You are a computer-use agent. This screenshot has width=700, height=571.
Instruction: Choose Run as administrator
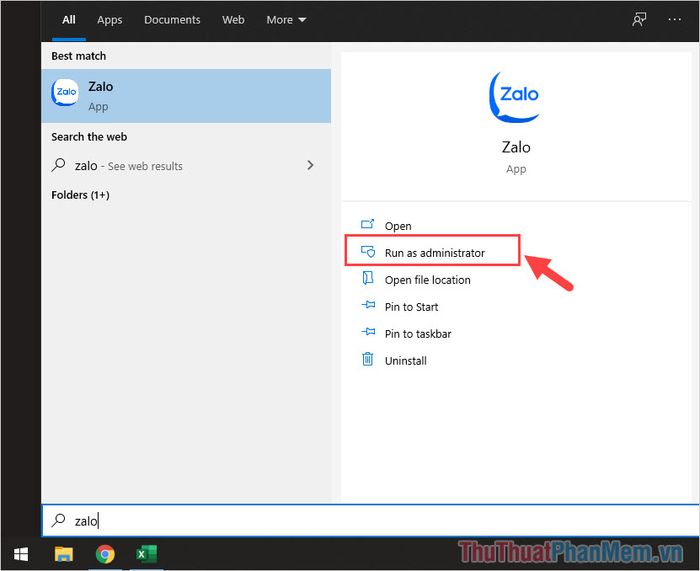[434, 253]
